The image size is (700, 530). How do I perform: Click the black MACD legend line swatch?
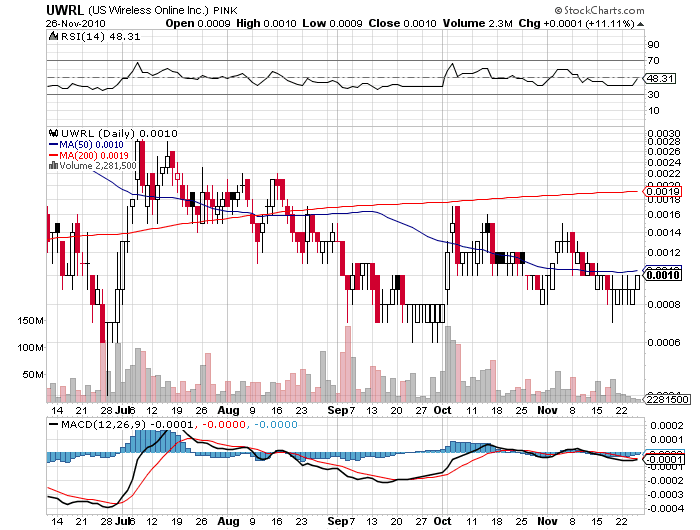(54, 424)
